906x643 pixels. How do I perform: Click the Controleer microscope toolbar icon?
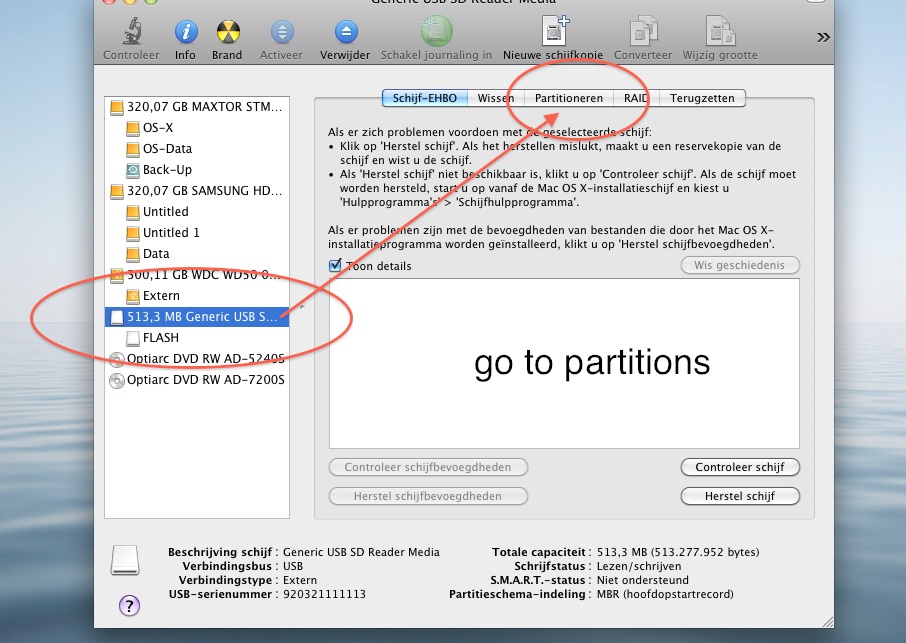pos(131,32)
